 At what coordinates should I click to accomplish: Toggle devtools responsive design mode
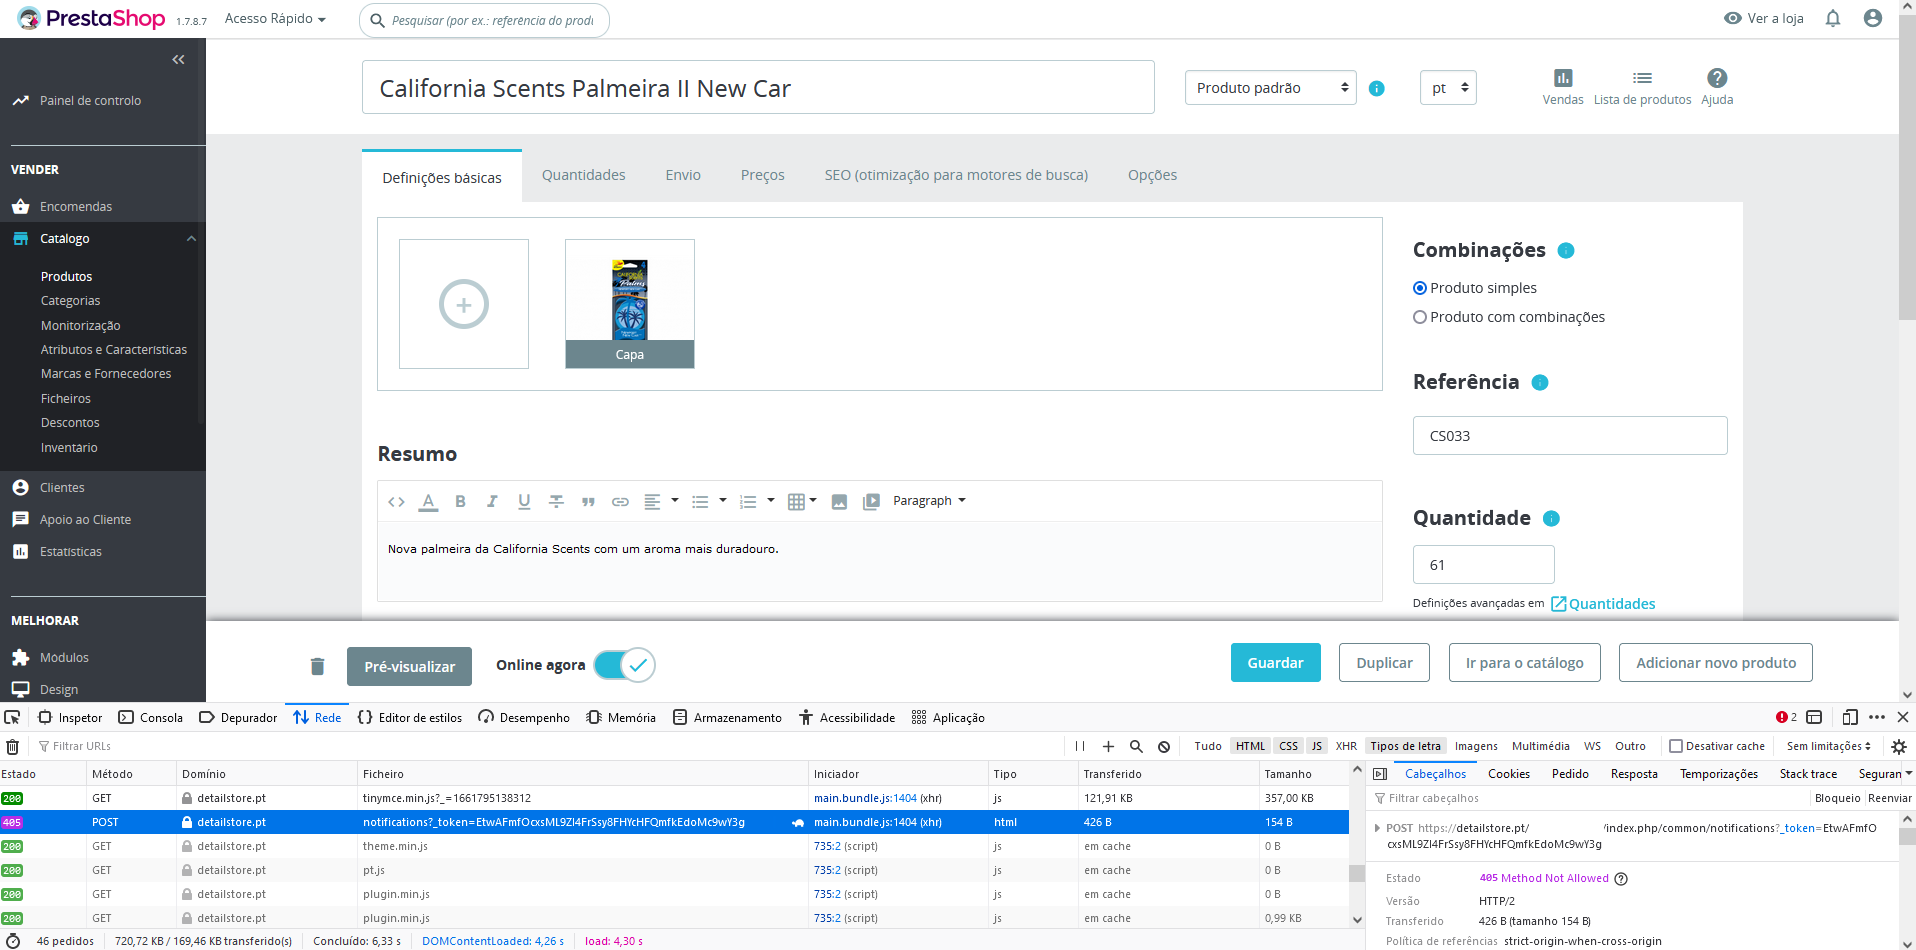pyautogui.click(x=1850, y=717)
